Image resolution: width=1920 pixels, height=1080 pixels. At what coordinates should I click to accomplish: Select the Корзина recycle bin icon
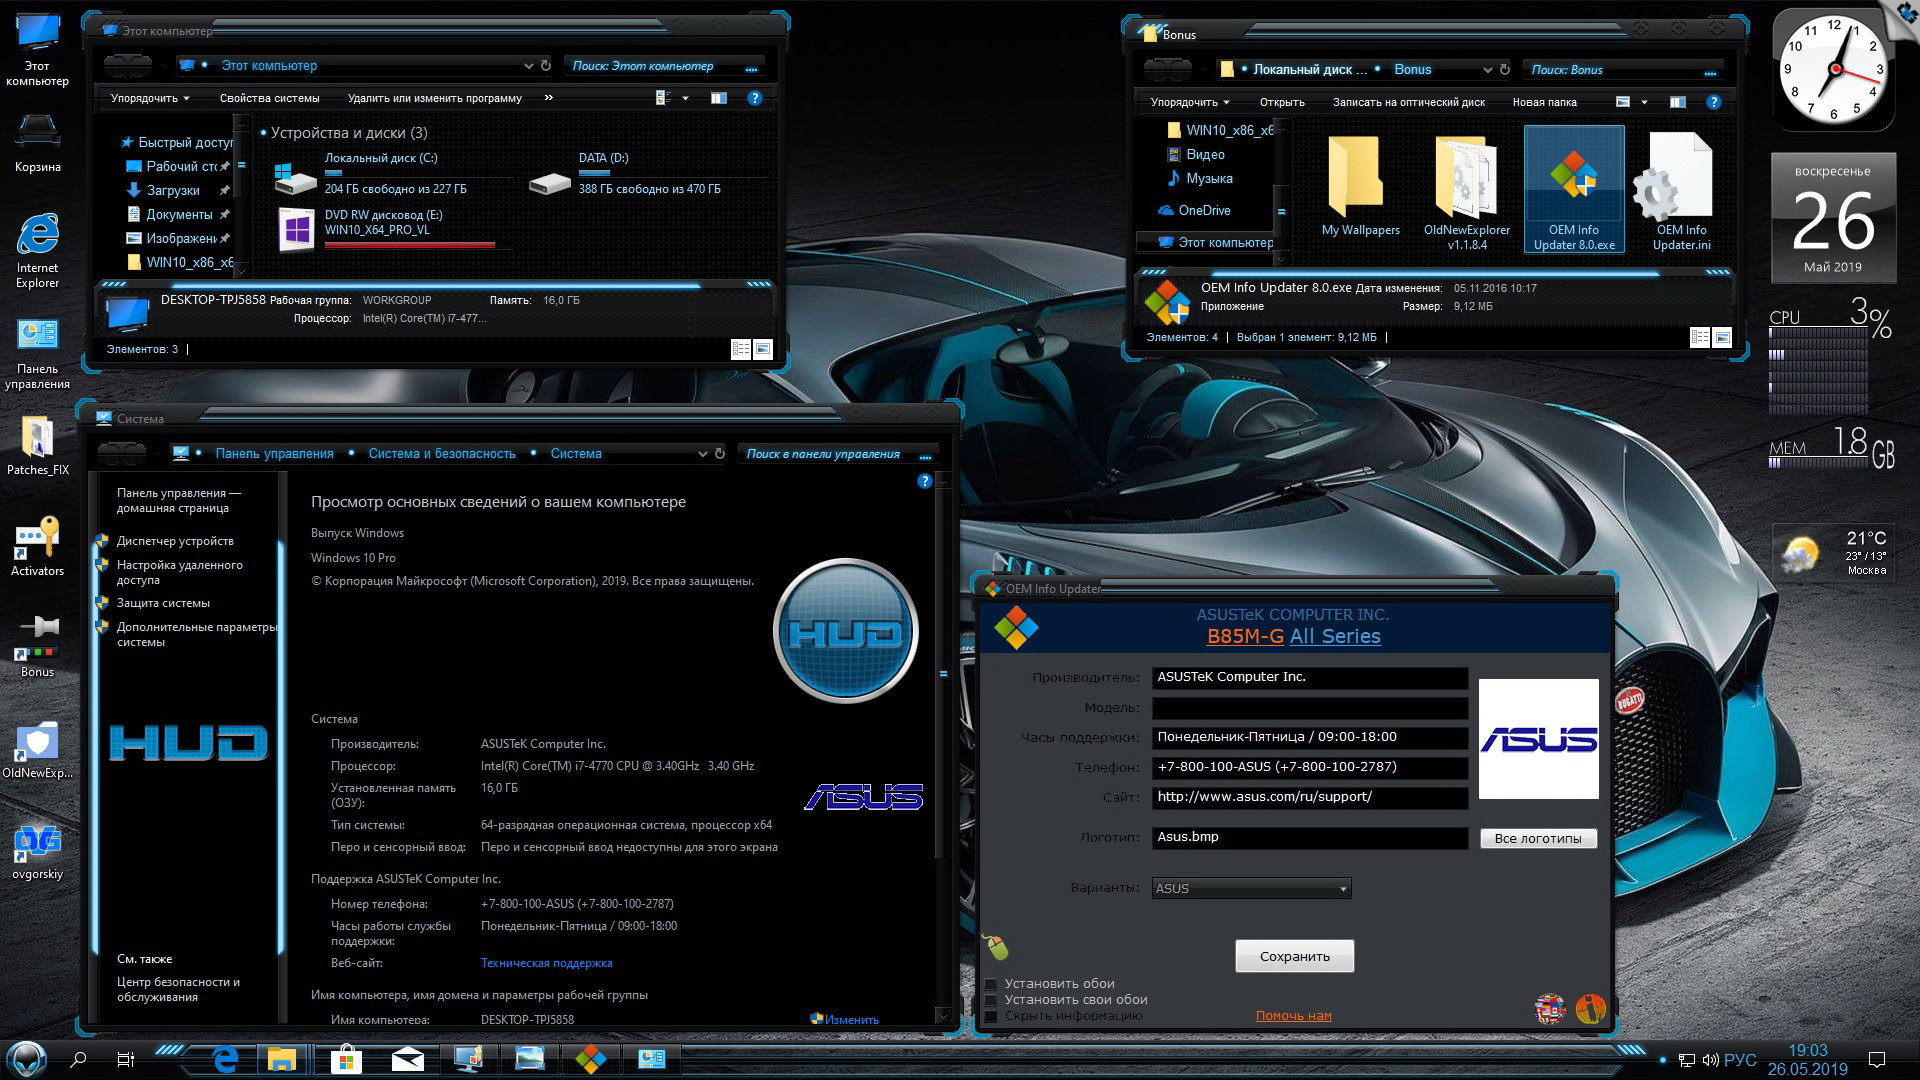(x=37, y=144)
